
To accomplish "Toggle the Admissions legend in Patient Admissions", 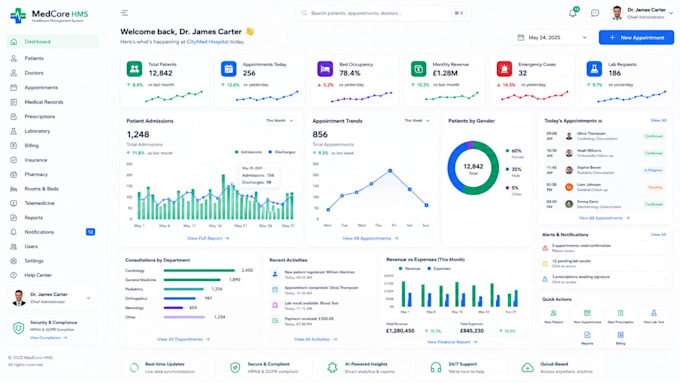I will (x=248, y=152).
